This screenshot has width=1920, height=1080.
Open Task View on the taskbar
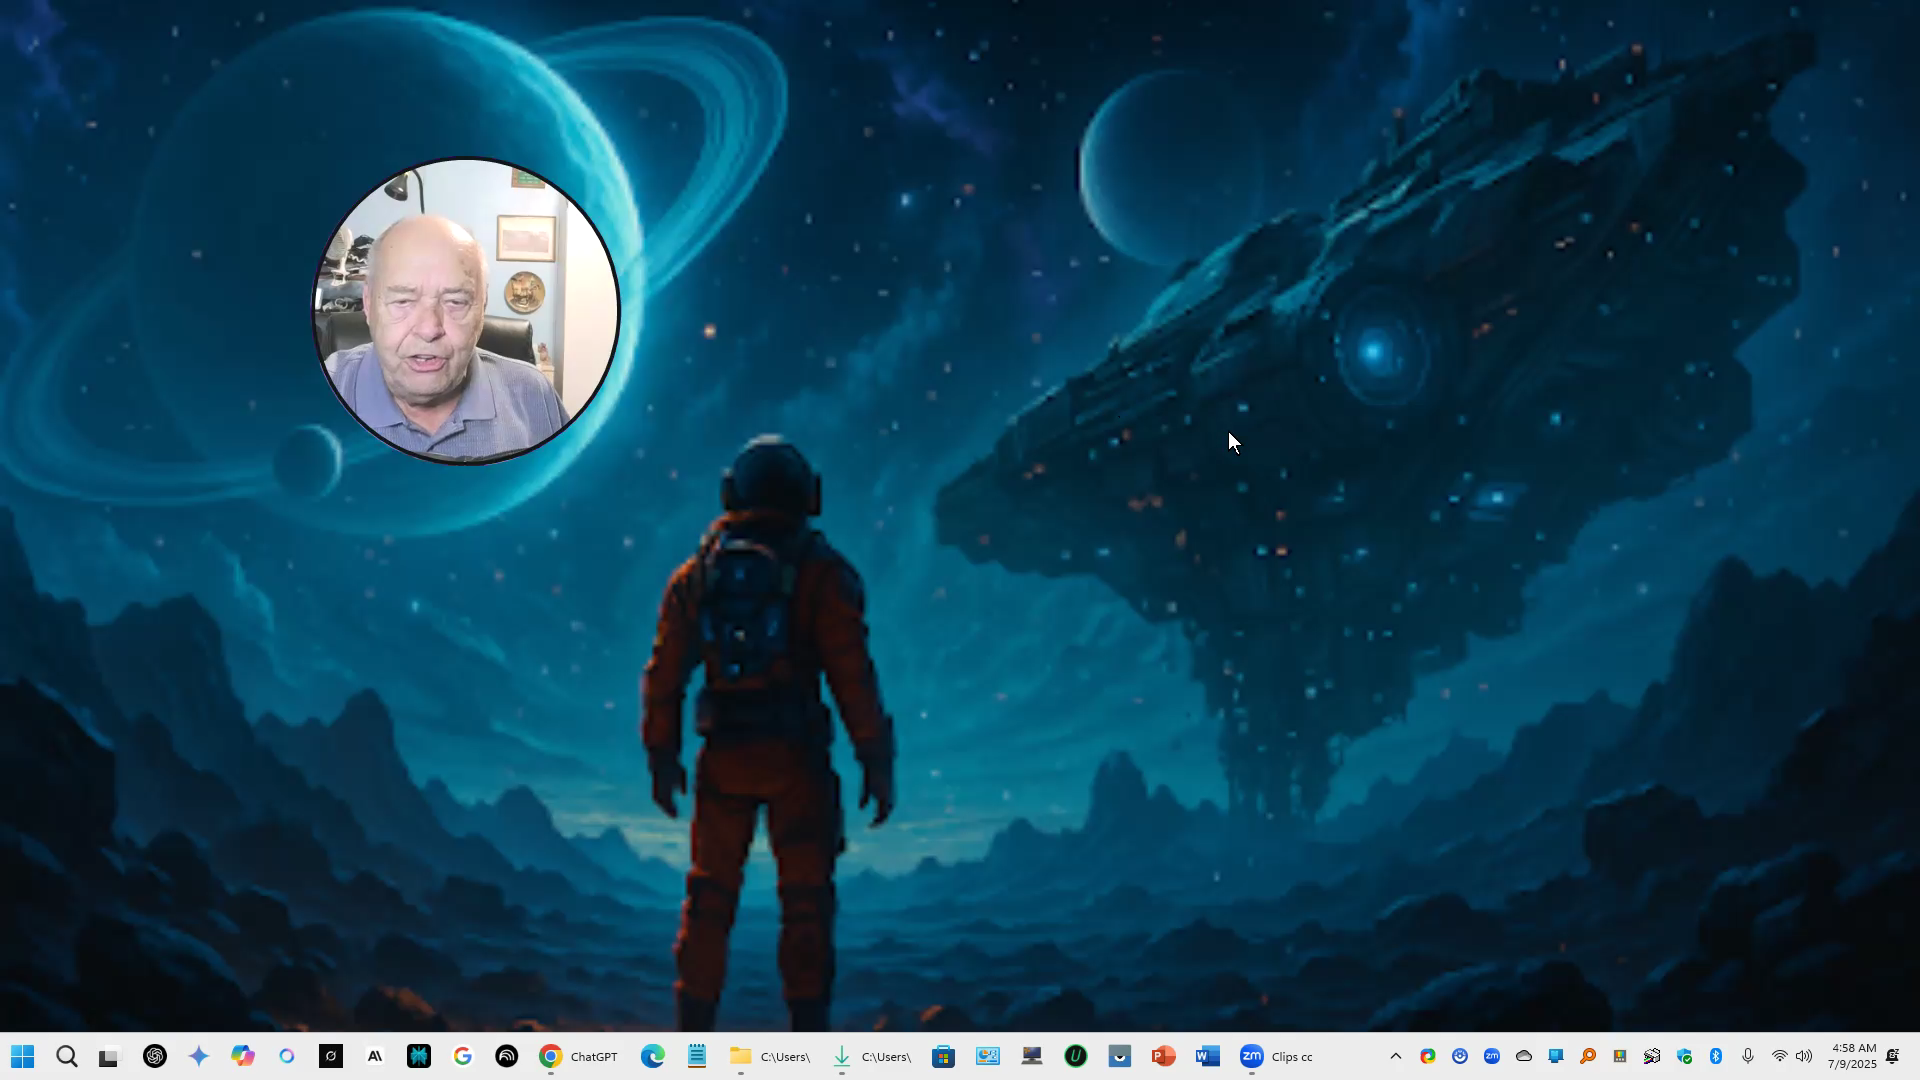click(x=110, y=1056)
